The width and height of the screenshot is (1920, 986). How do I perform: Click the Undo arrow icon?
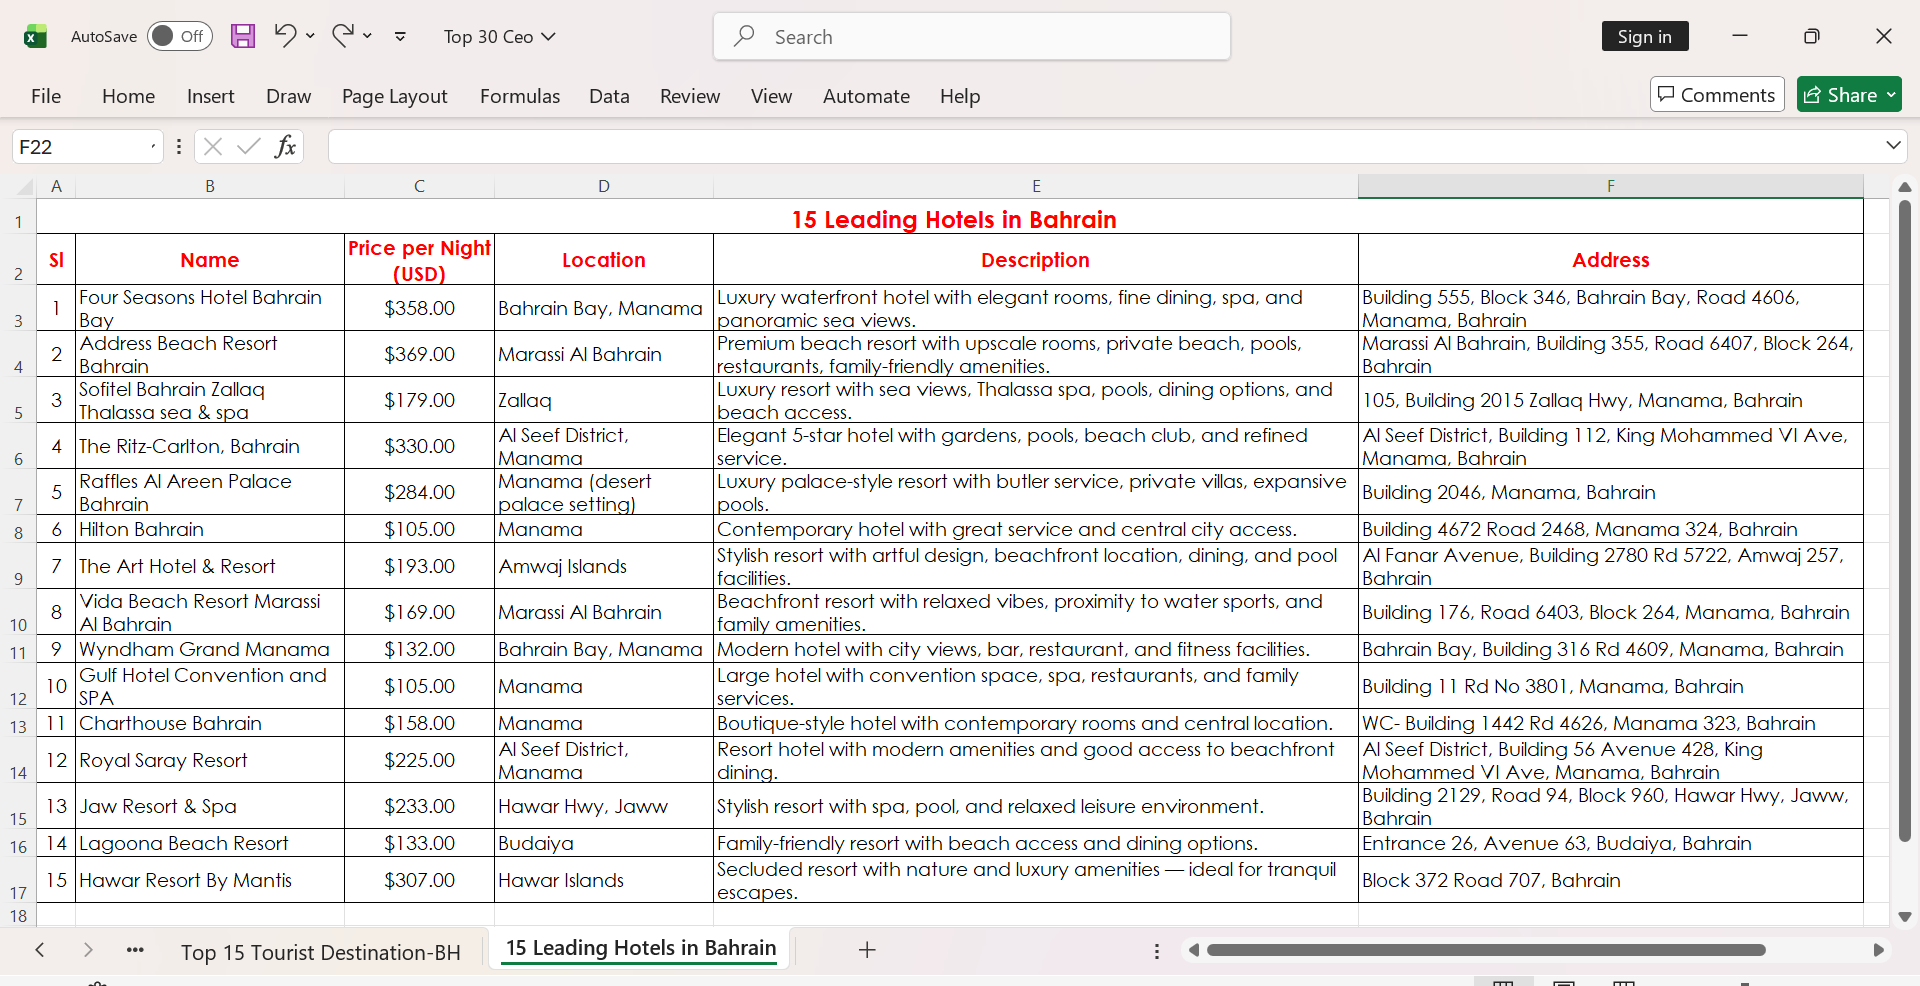point(285,36)
